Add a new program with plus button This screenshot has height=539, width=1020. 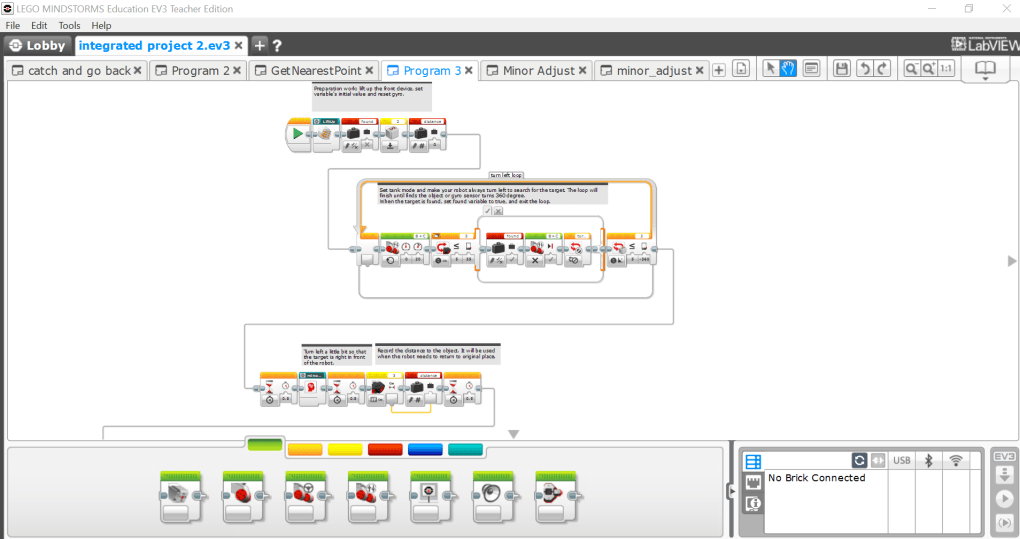[x=718, y=70]
